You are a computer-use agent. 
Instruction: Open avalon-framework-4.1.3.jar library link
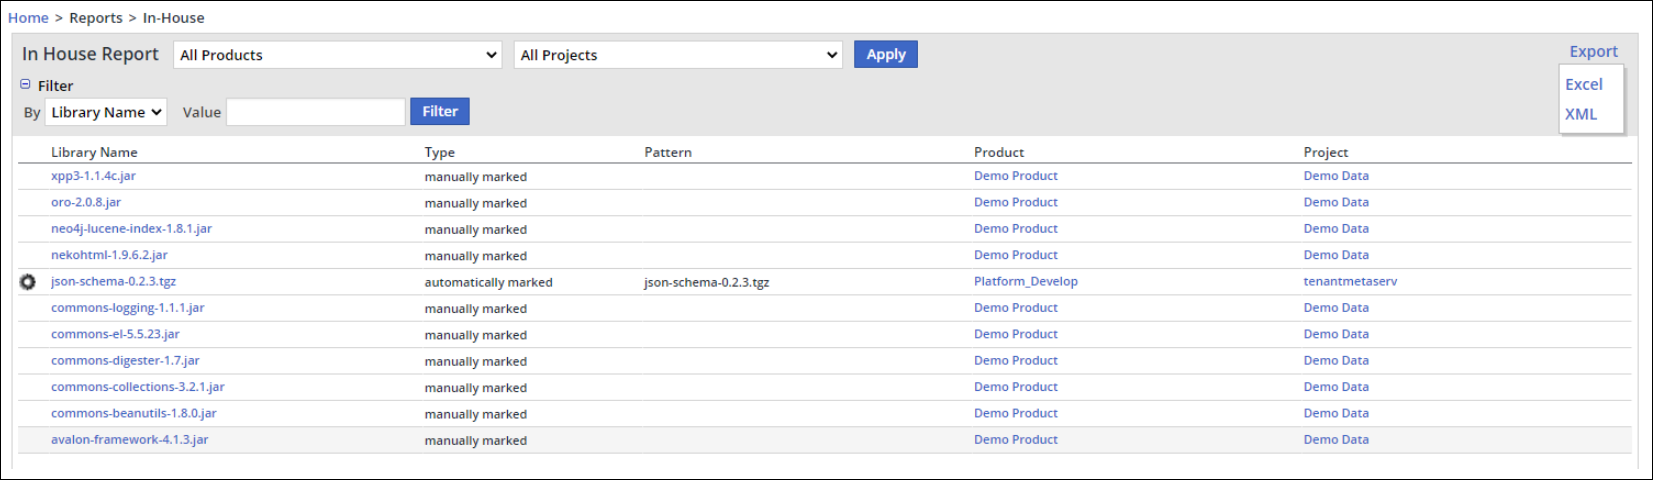(129, 440)
